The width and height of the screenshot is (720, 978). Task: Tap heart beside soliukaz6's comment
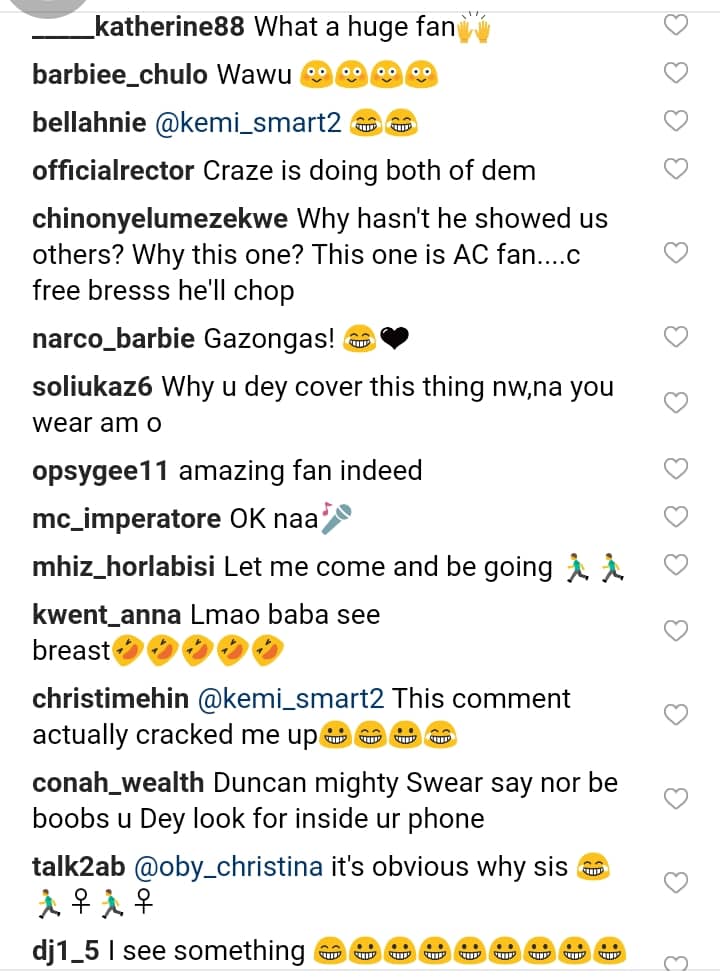677,403
